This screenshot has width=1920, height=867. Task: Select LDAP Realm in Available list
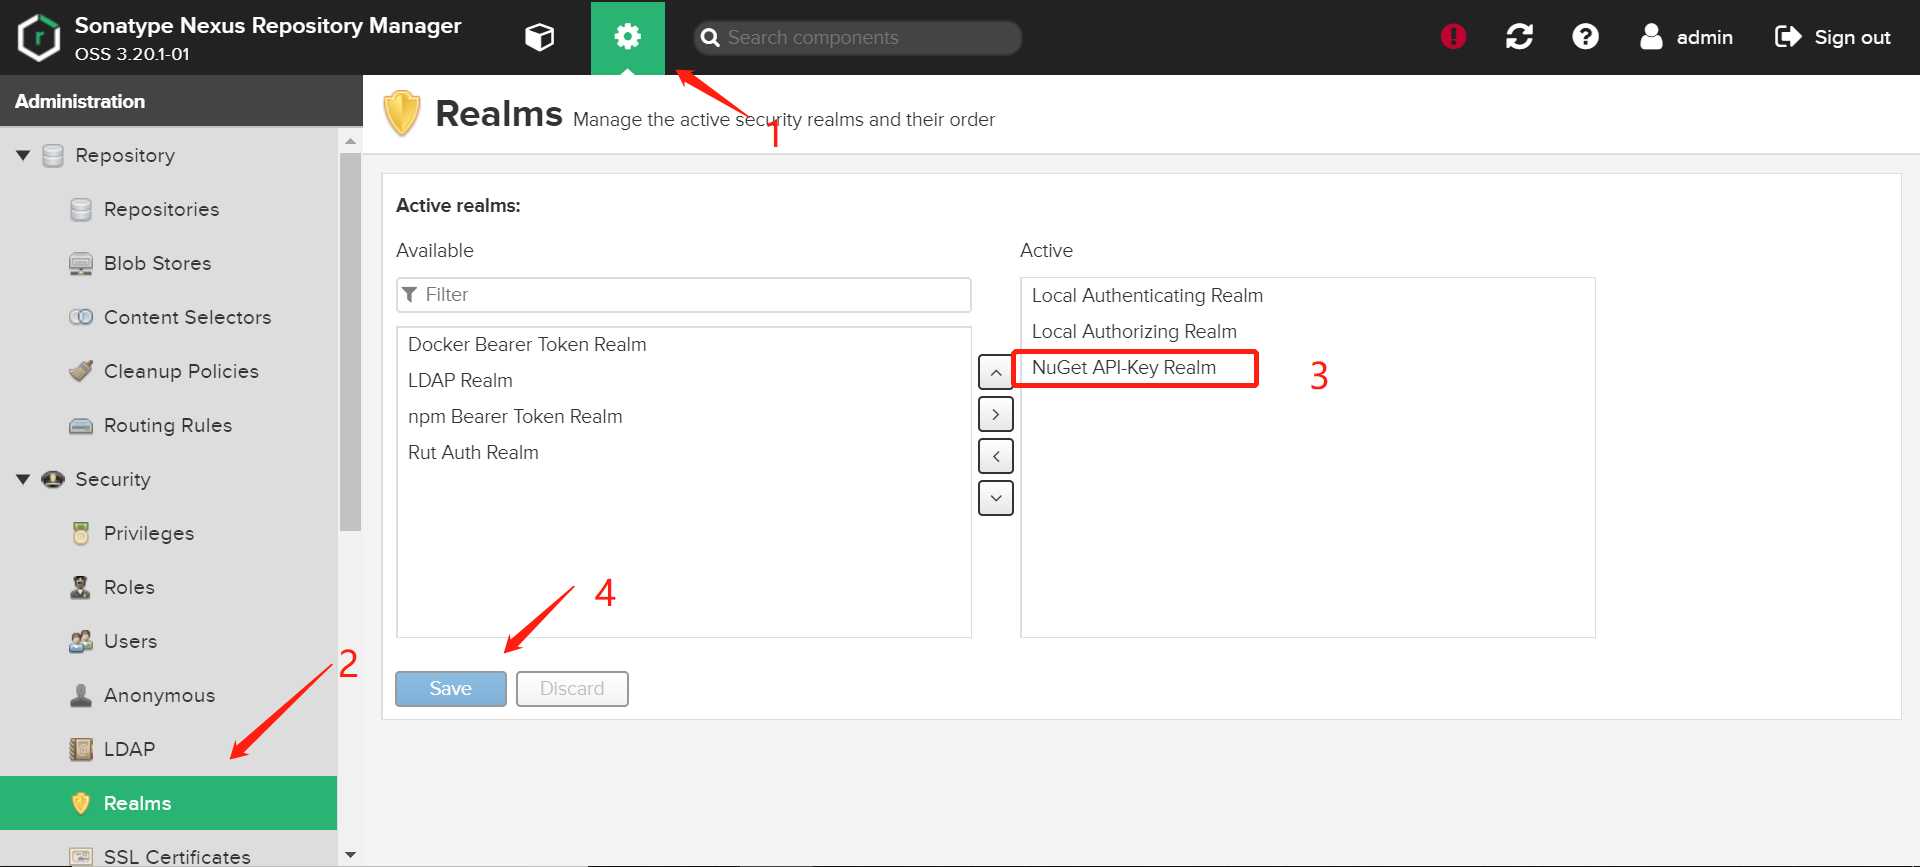pyautogui.click(x=684, y=380)
